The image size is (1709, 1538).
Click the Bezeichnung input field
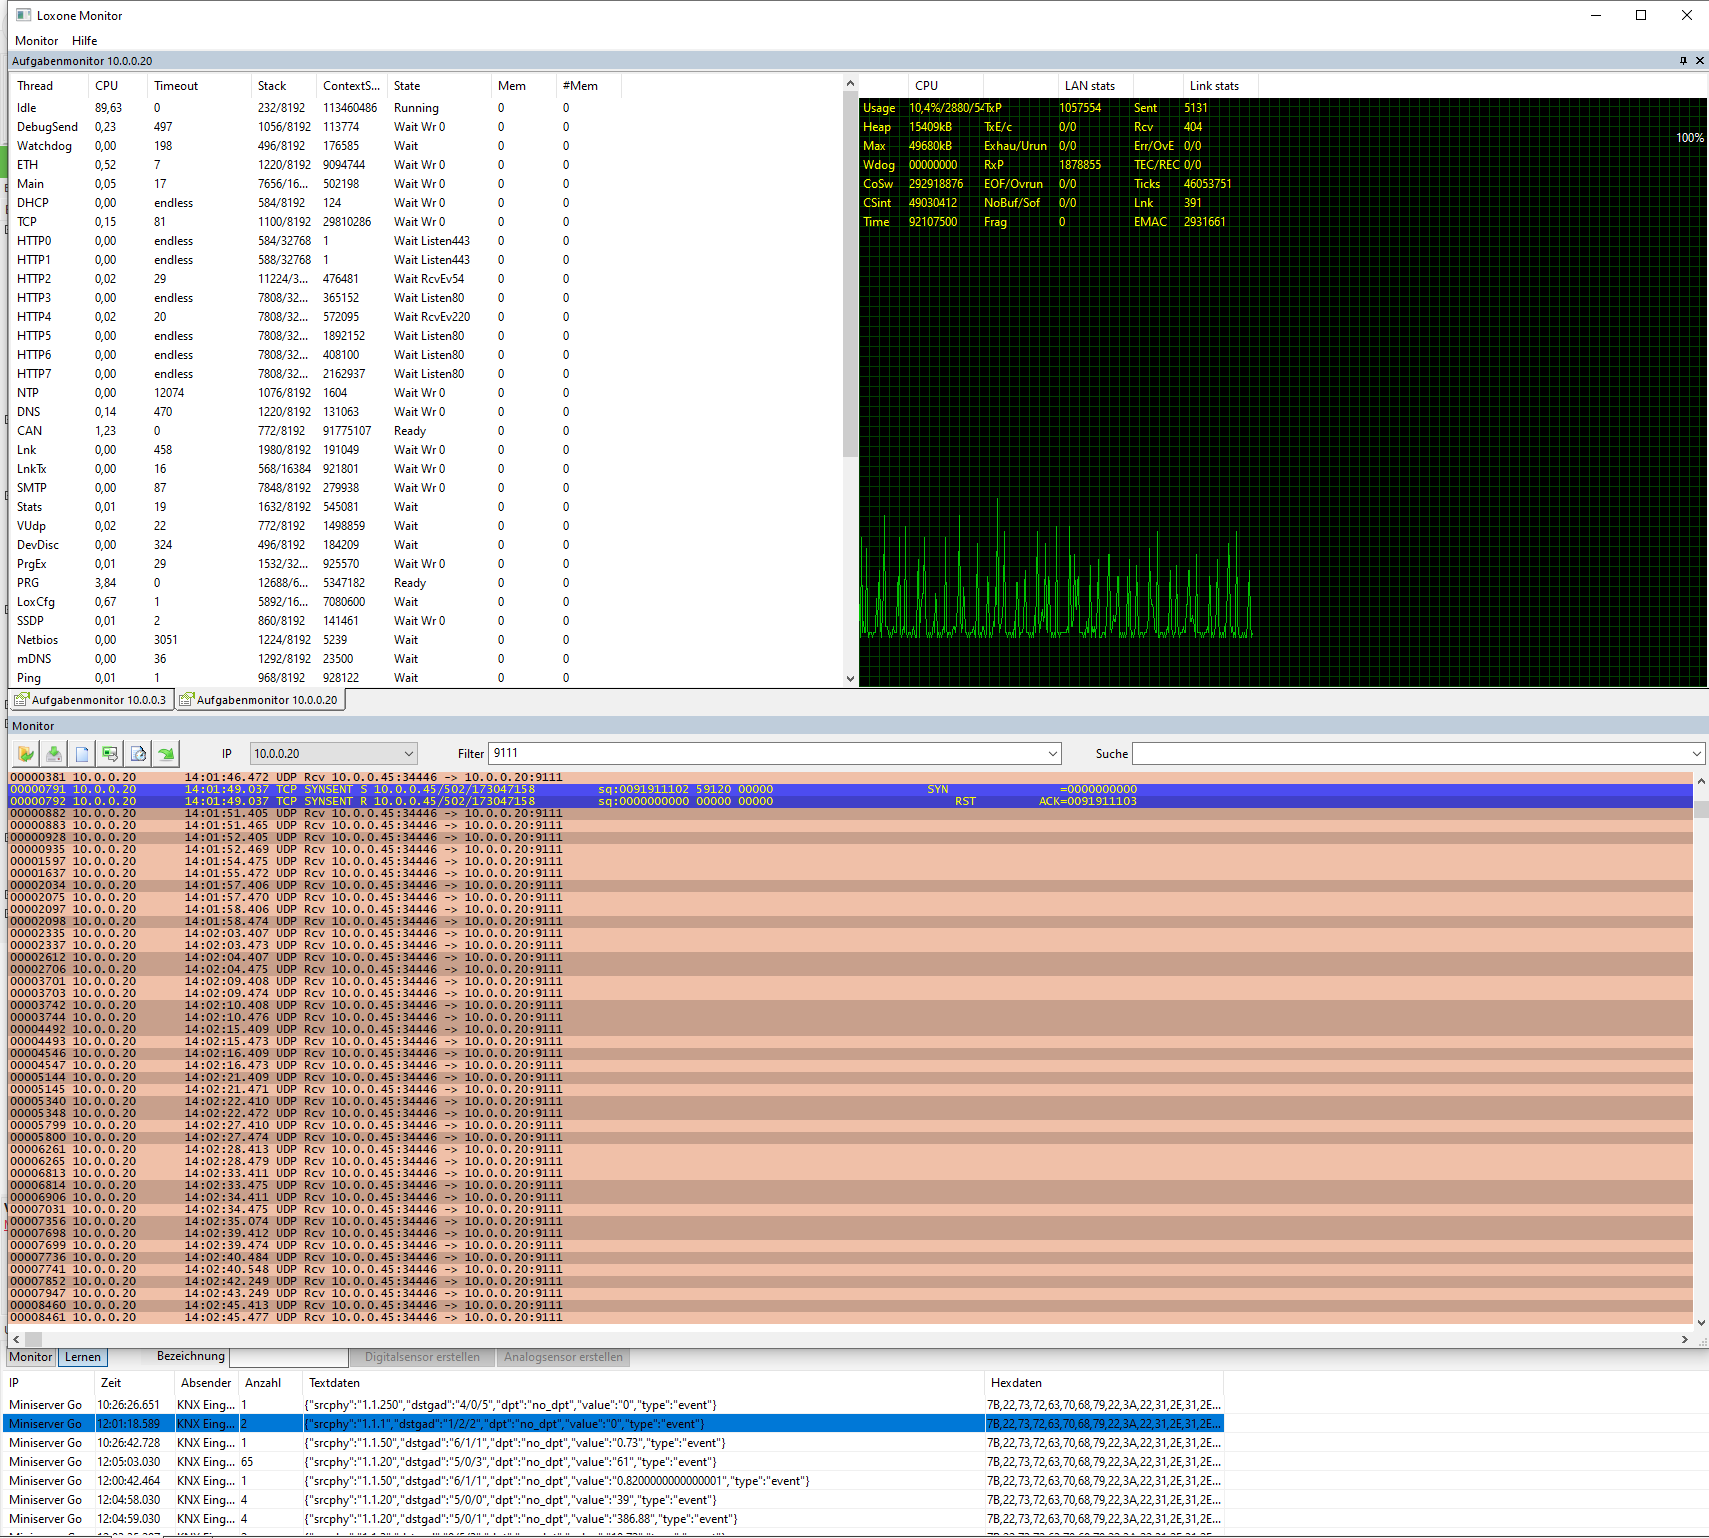(288, 1357)
